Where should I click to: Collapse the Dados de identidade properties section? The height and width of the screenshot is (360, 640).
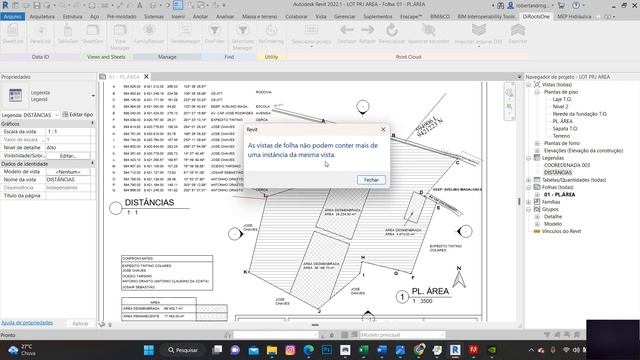(93, 164)
